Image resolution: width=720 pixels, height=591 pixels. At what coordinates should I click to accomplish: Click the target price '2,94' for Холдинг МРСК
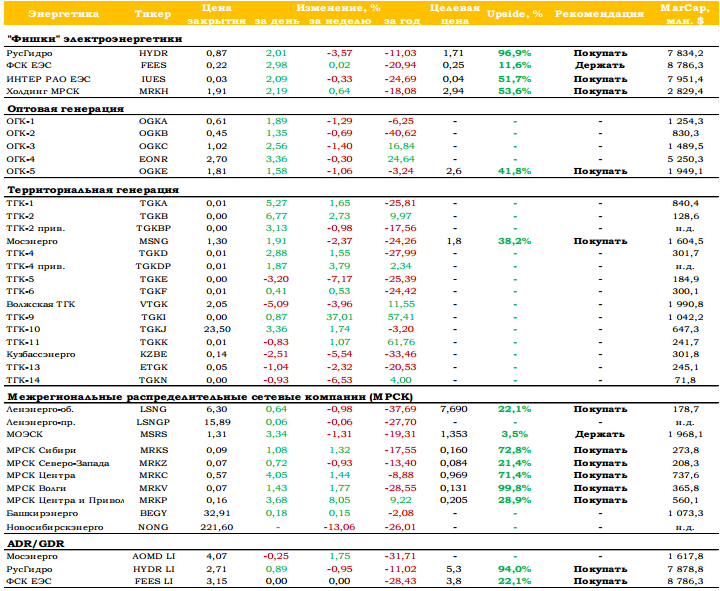[x=454, y=91]
